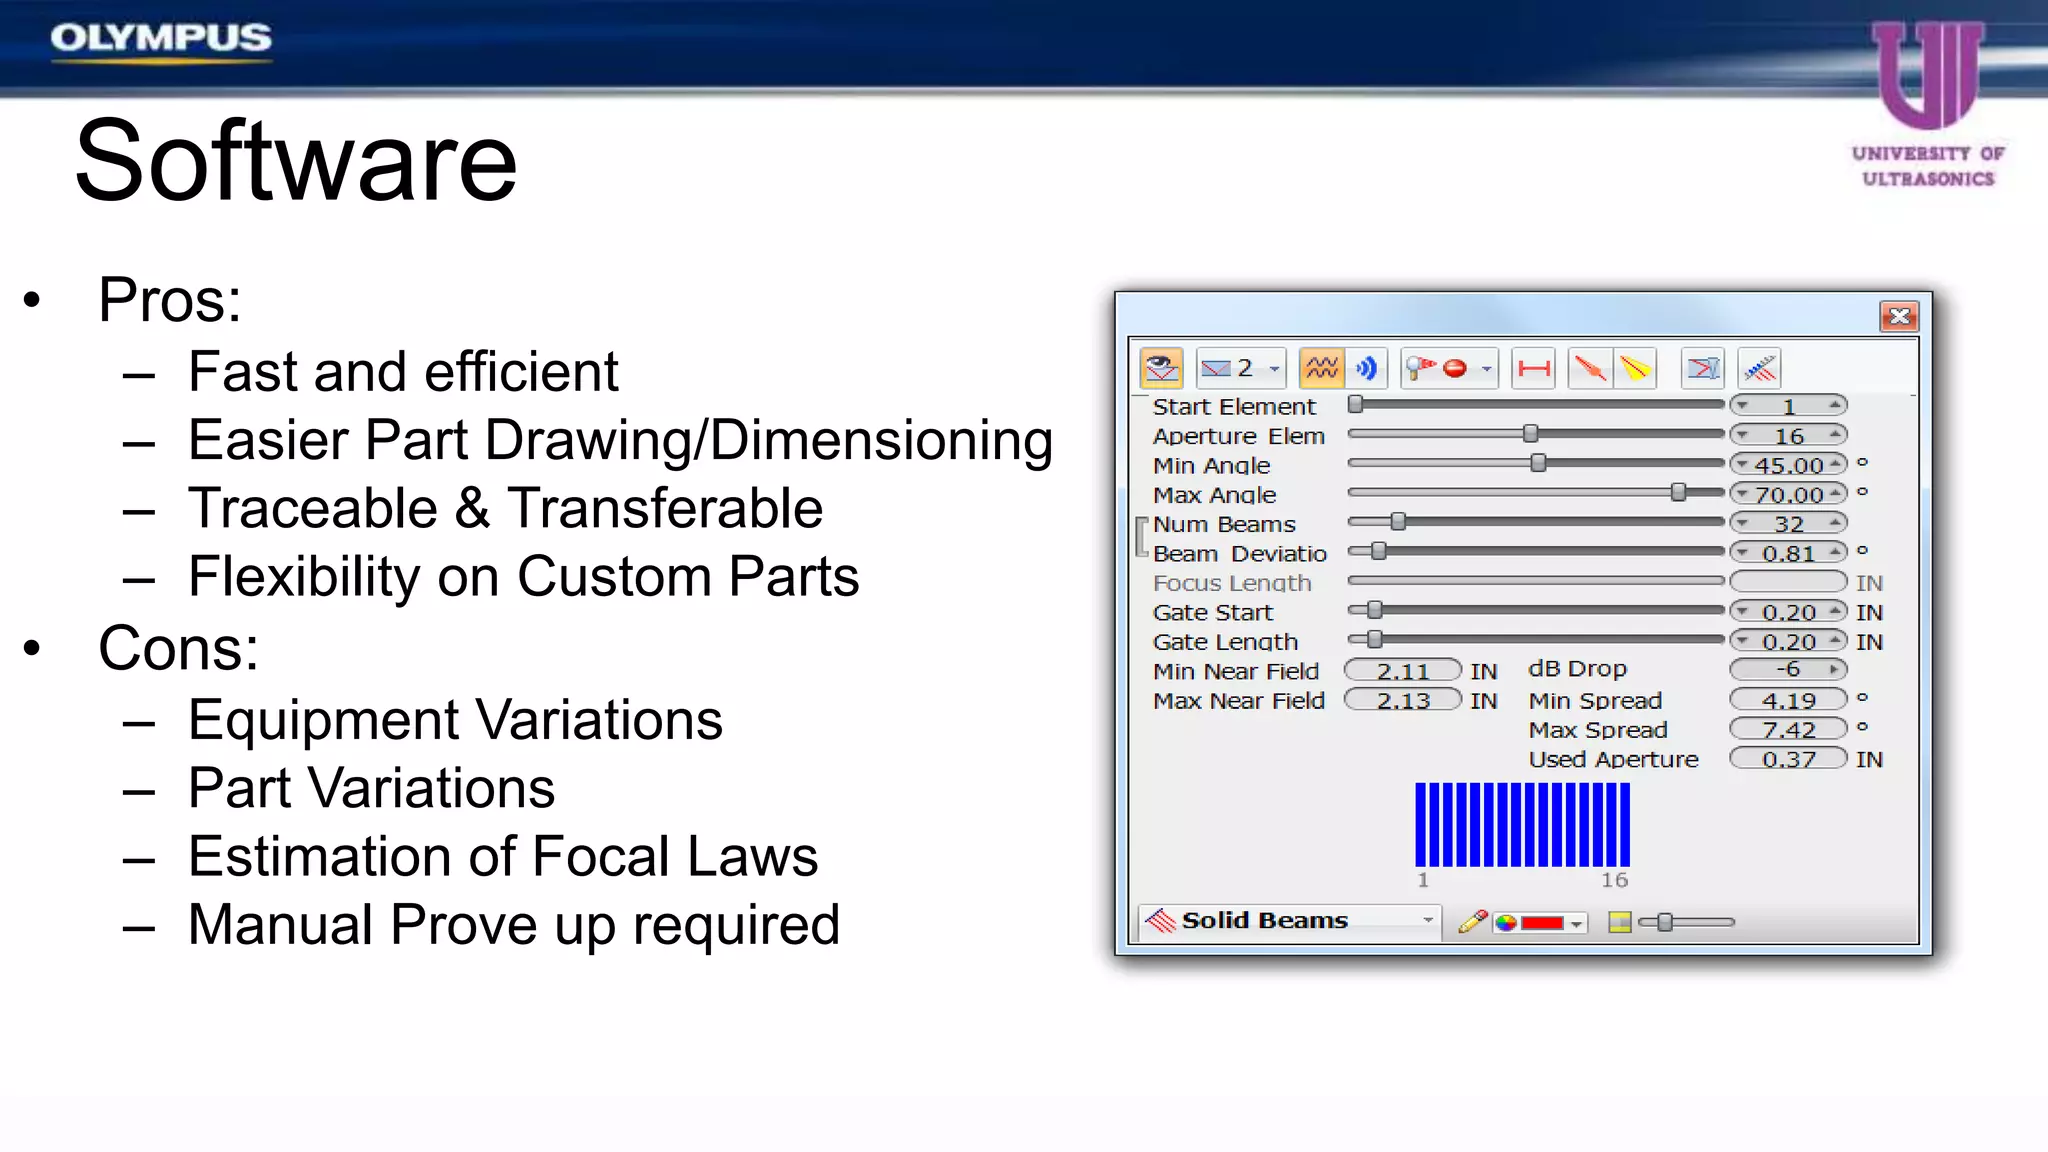Click the yellow transparency icon
This screenshot has width=2048, height=1152.
[x=1620, y=922]
